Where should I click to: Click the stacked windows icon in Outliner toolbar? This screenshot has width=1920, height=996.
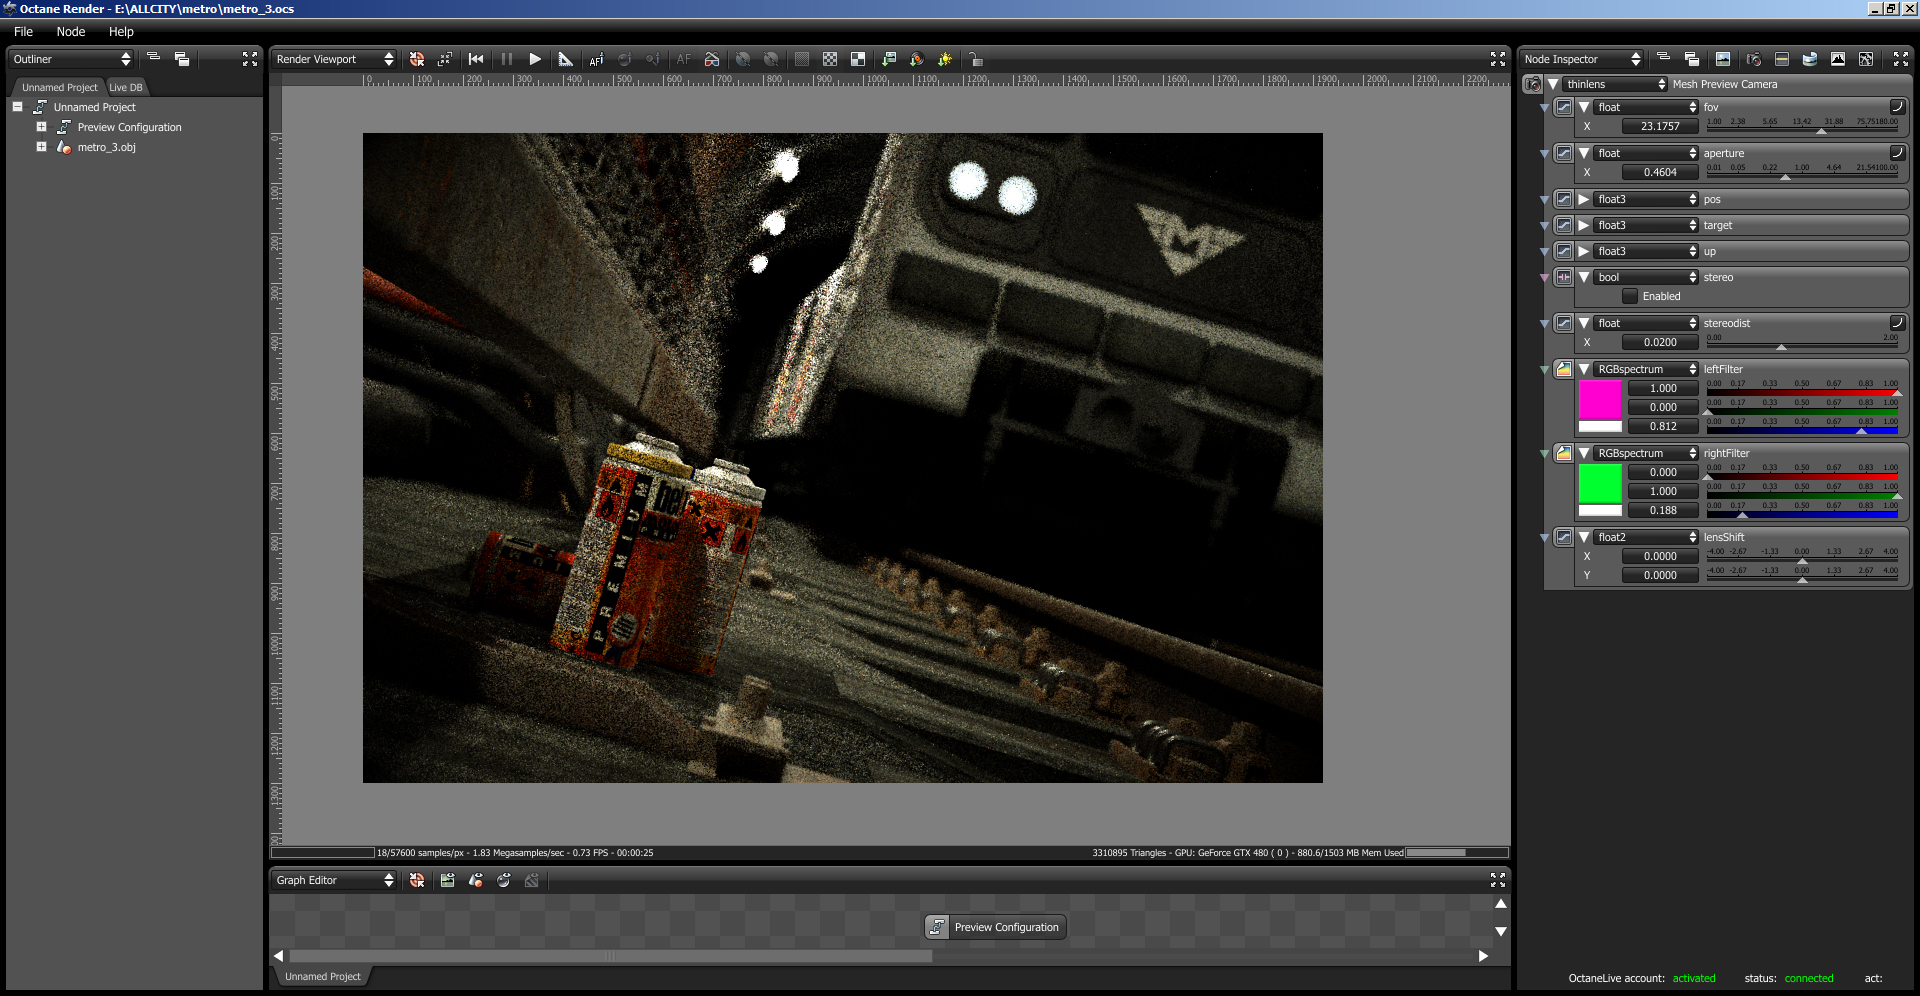(x=182, y=59)
